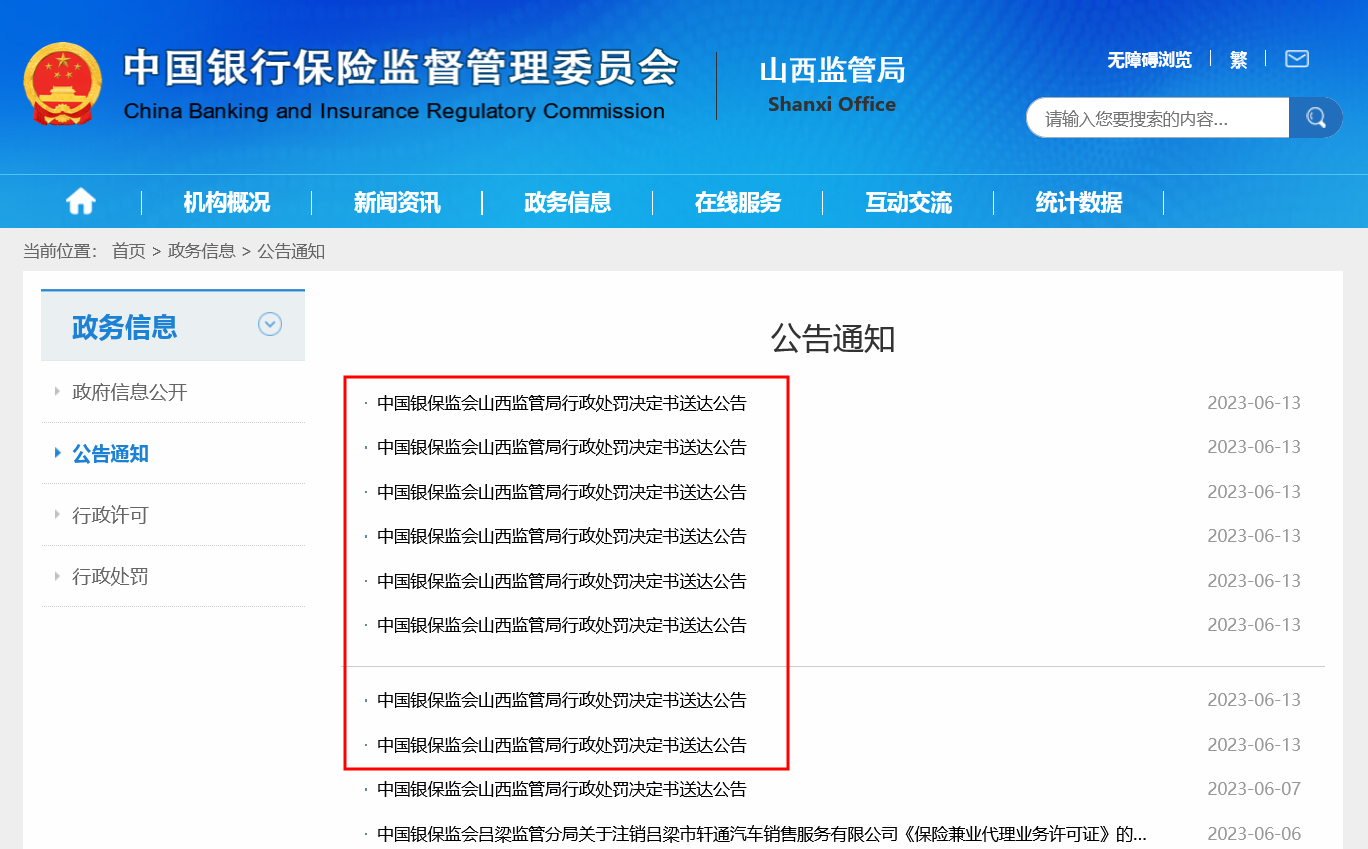Select 行政许可 in the sidebar

click(x=110, y=515)
